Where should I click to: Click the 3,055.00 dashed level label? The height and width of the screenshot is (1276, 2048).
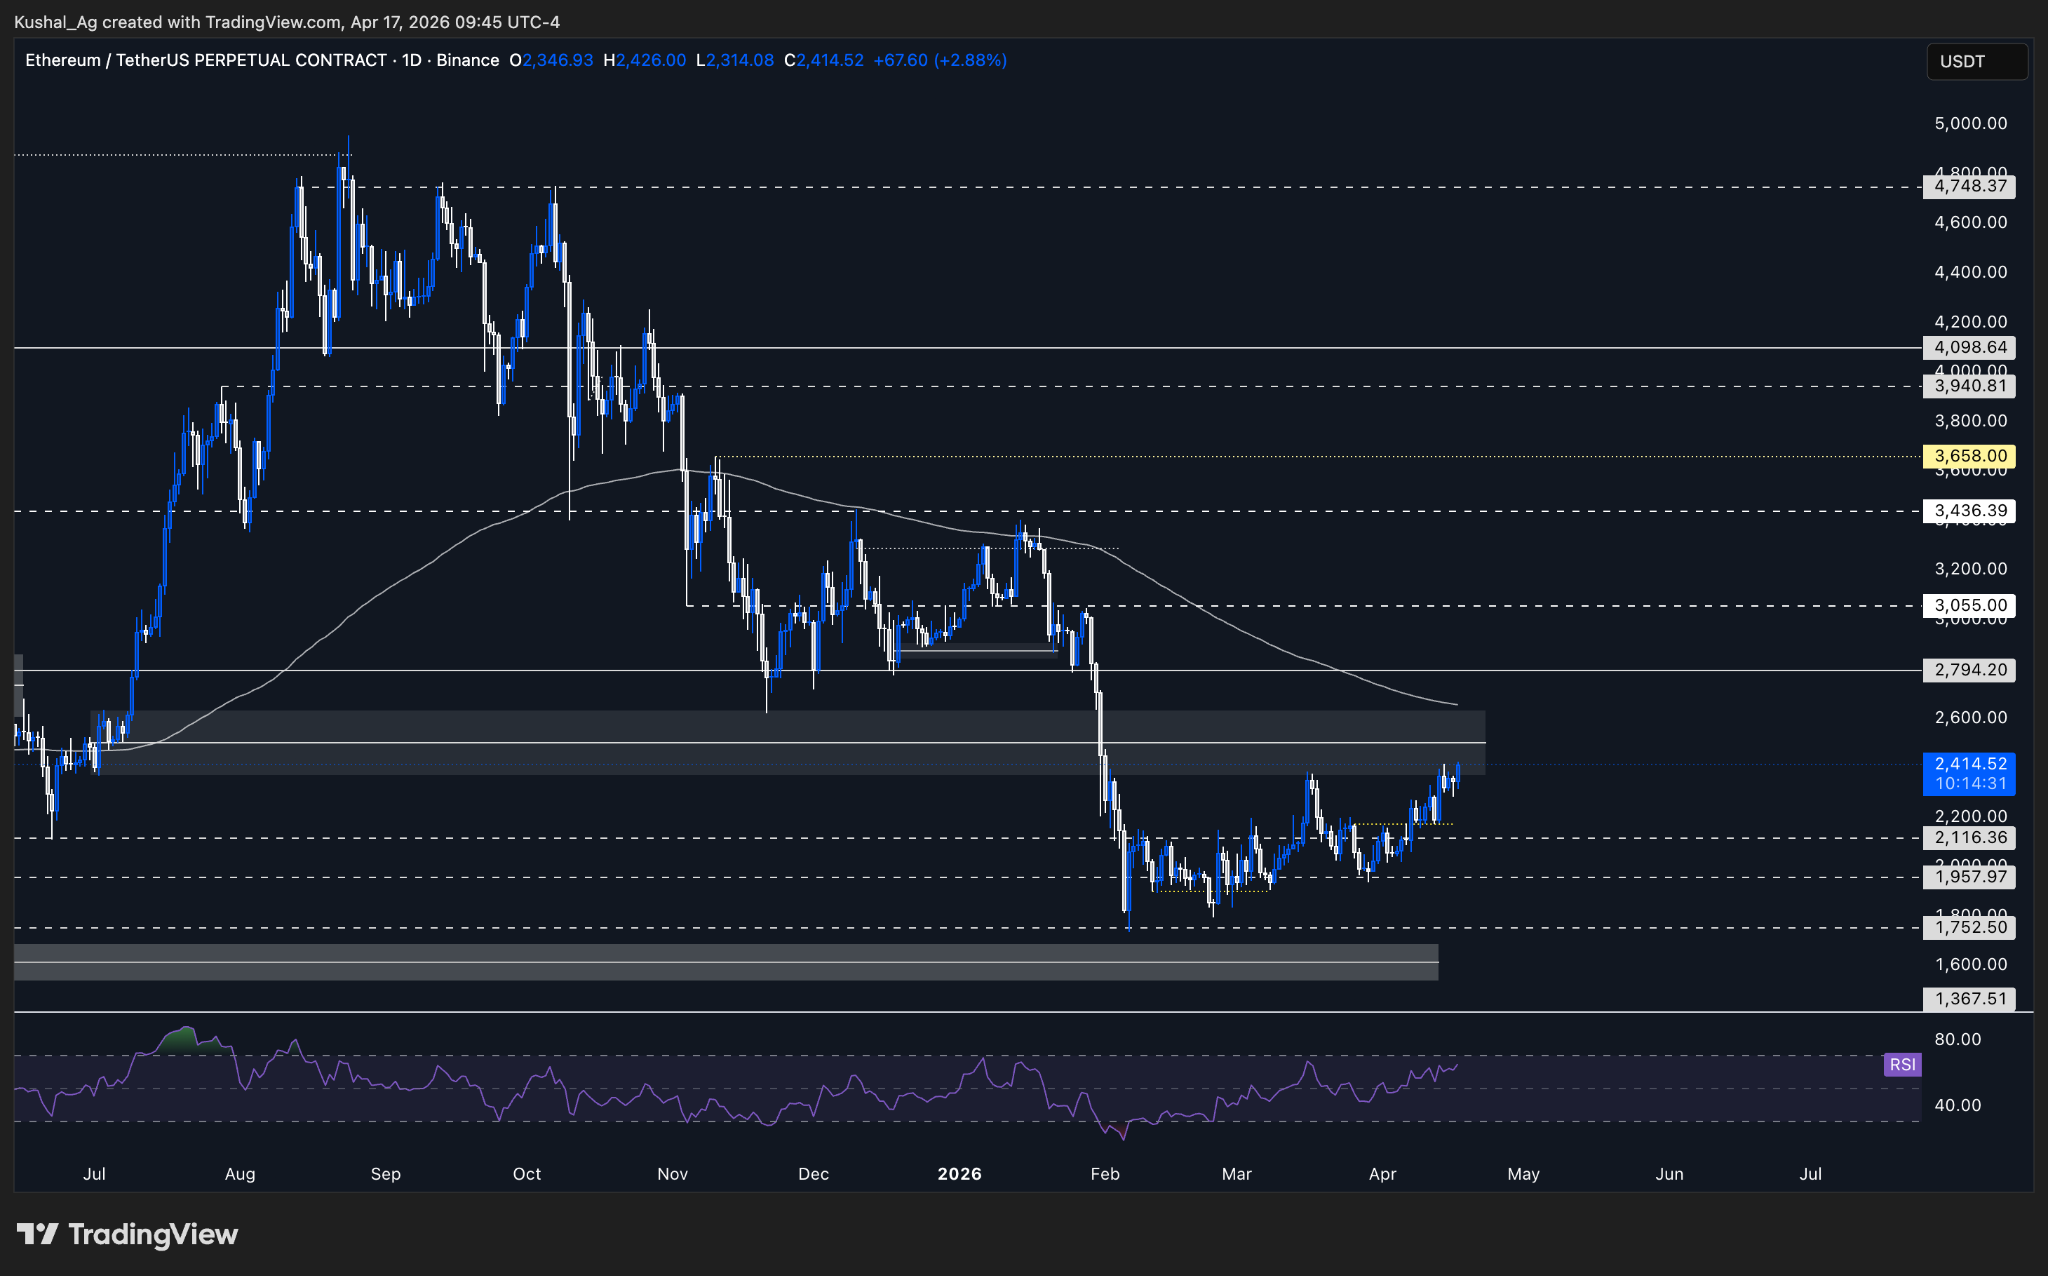coord(1968,604)
